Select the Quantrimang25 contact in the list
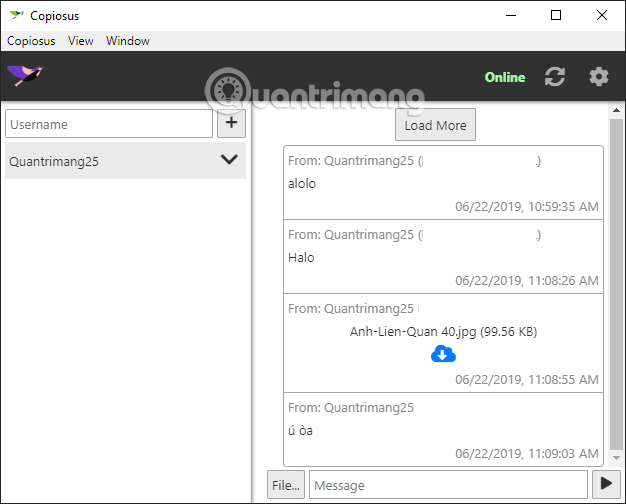 pos(125,161)
